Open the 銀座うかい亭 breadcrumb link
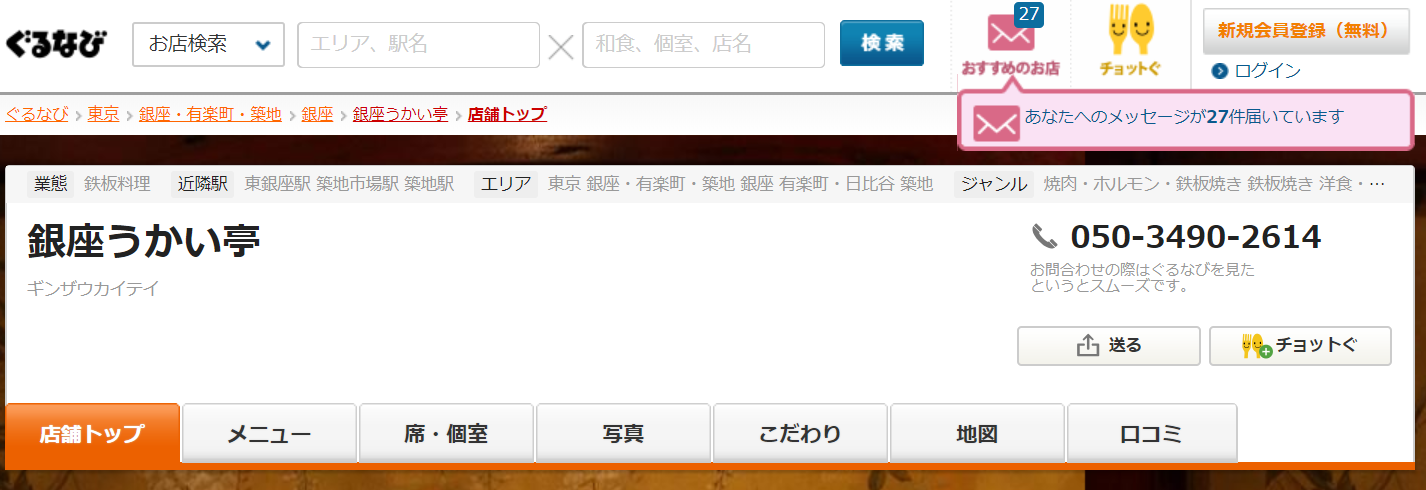This screenshot has height=490, width=1426. point(400,114)
